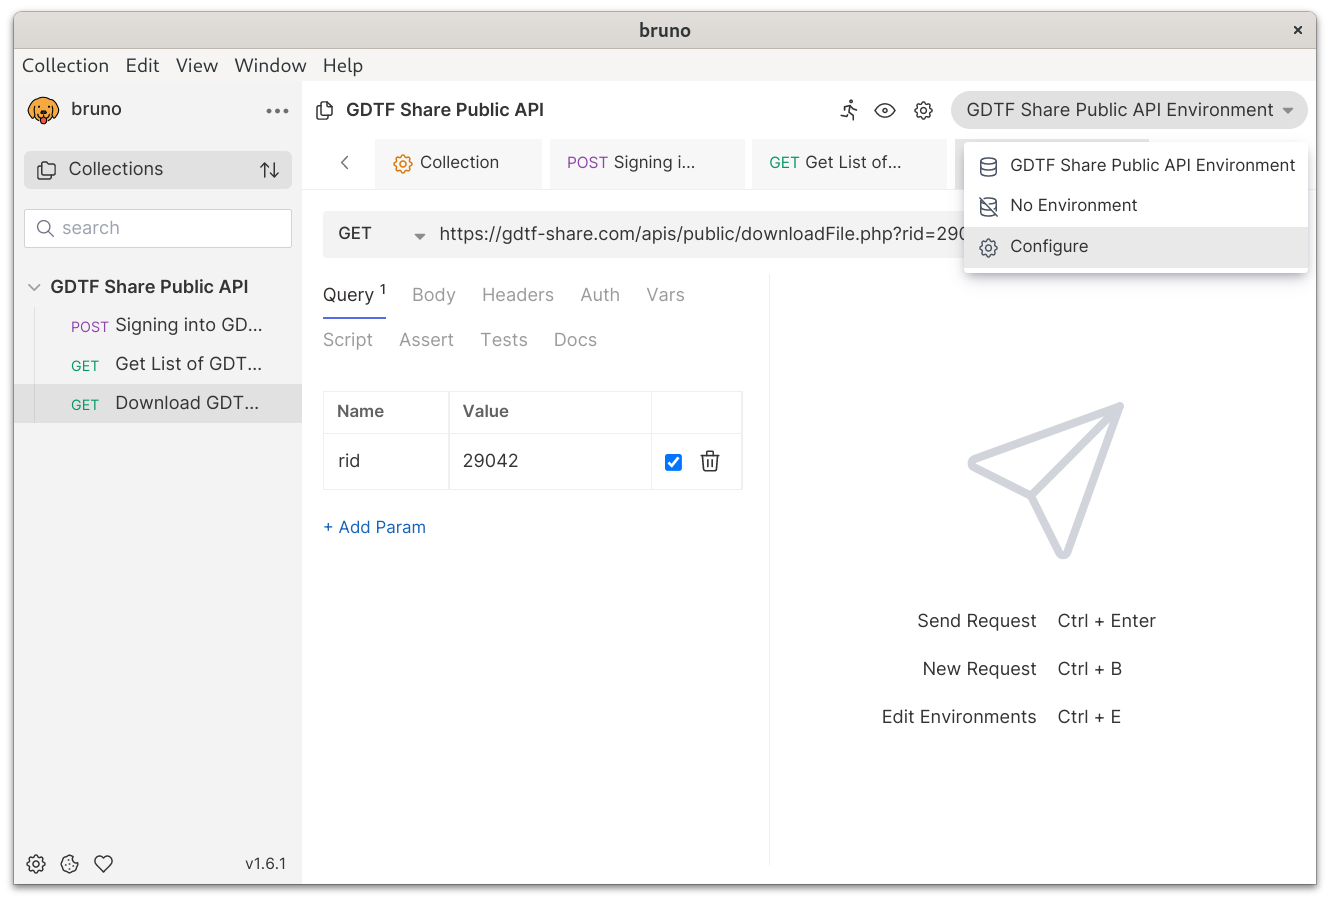Select the Tests tab

(x=503, y=340)
